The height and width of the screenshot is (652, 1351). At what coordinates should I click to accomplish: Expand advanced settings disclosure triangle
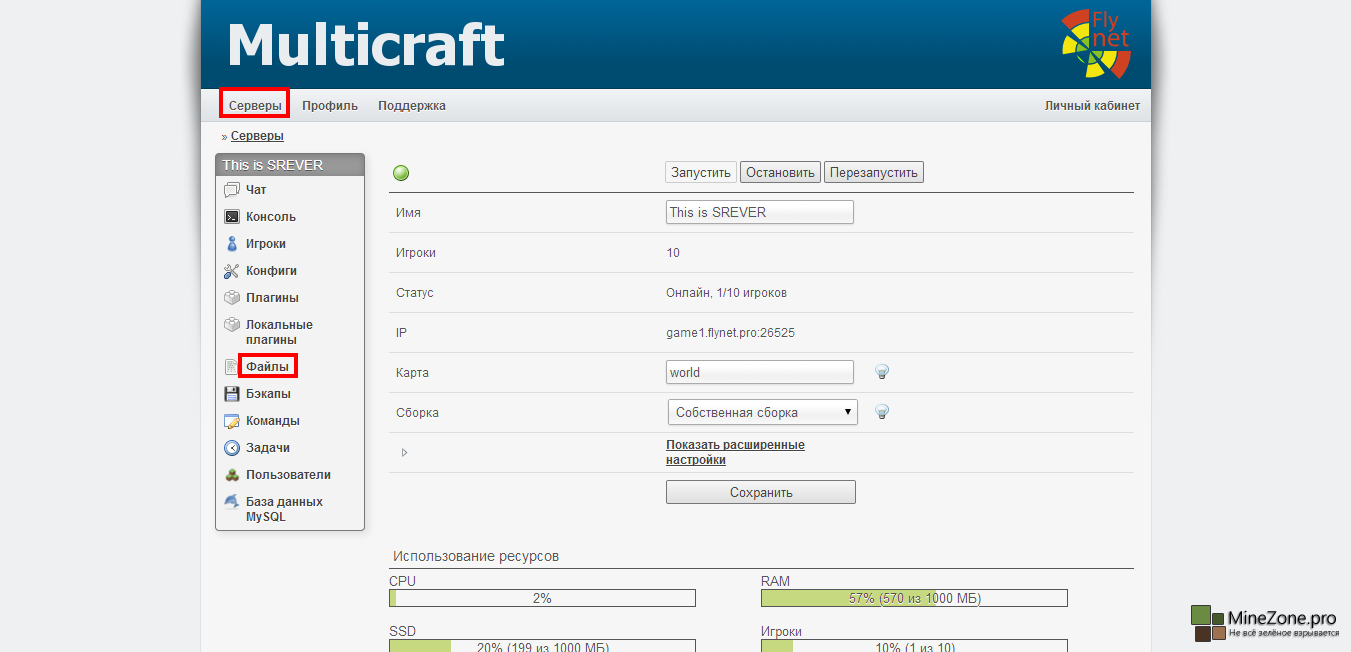(404, 453)
